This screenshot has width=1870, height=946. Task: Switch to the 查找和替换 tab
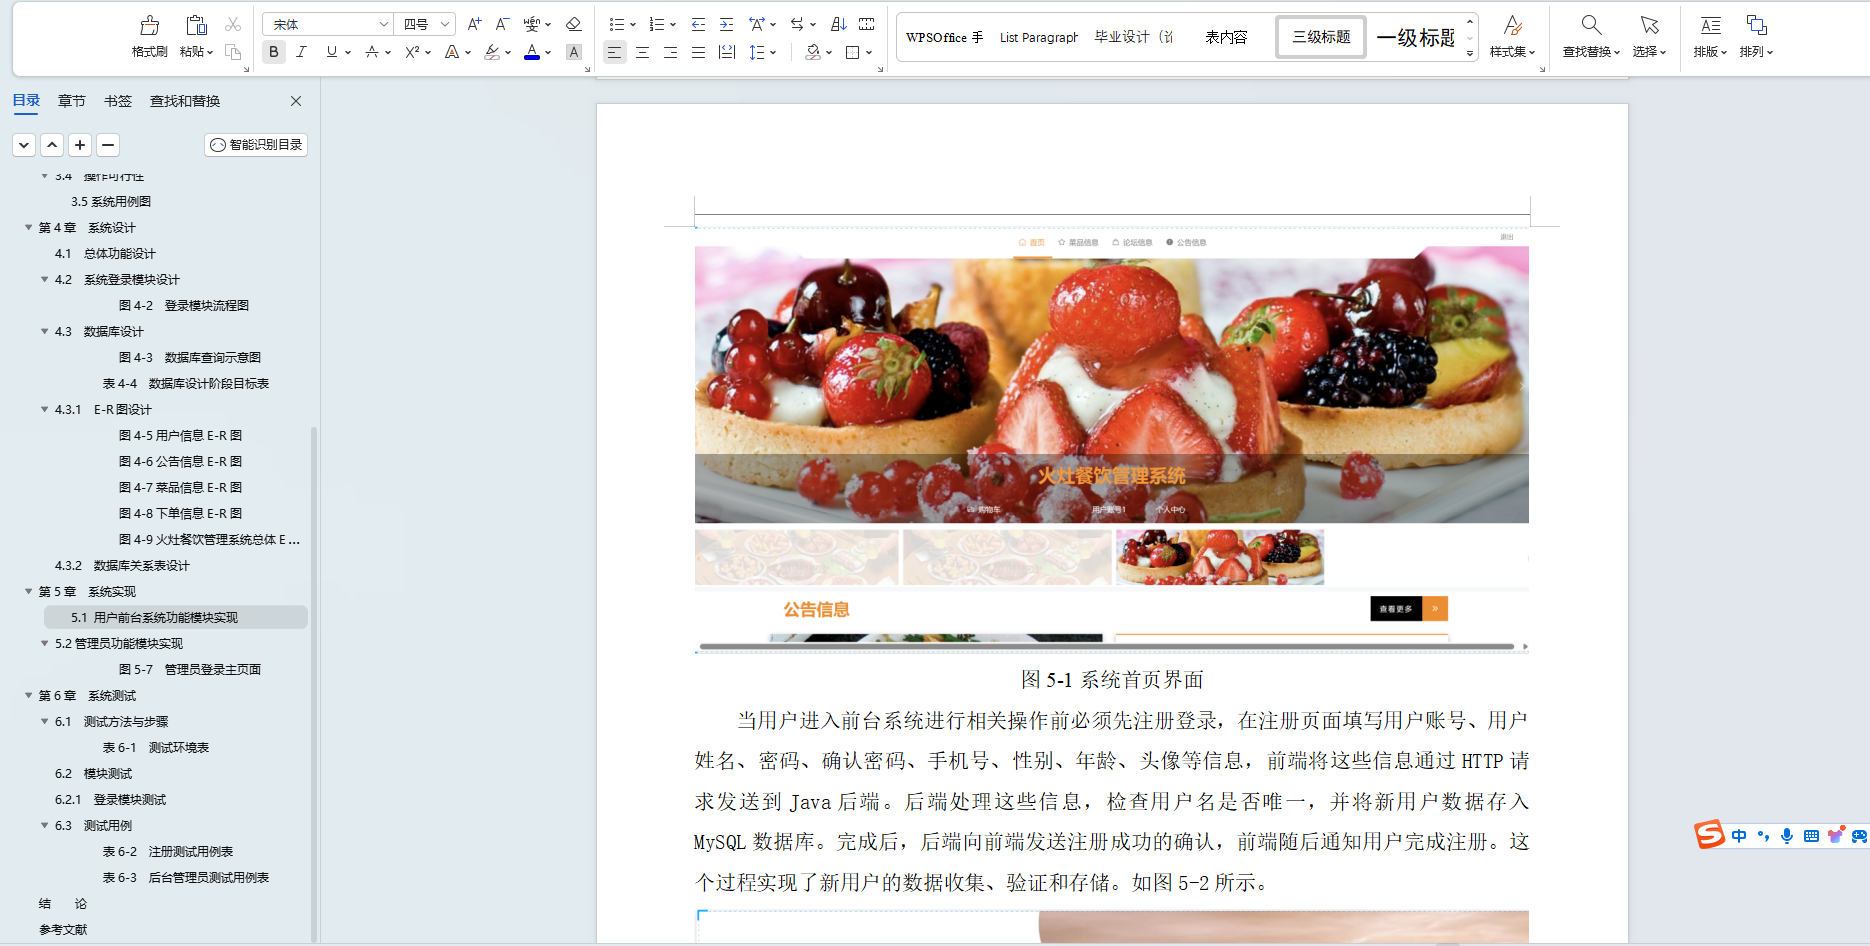(x=185, y=101)
